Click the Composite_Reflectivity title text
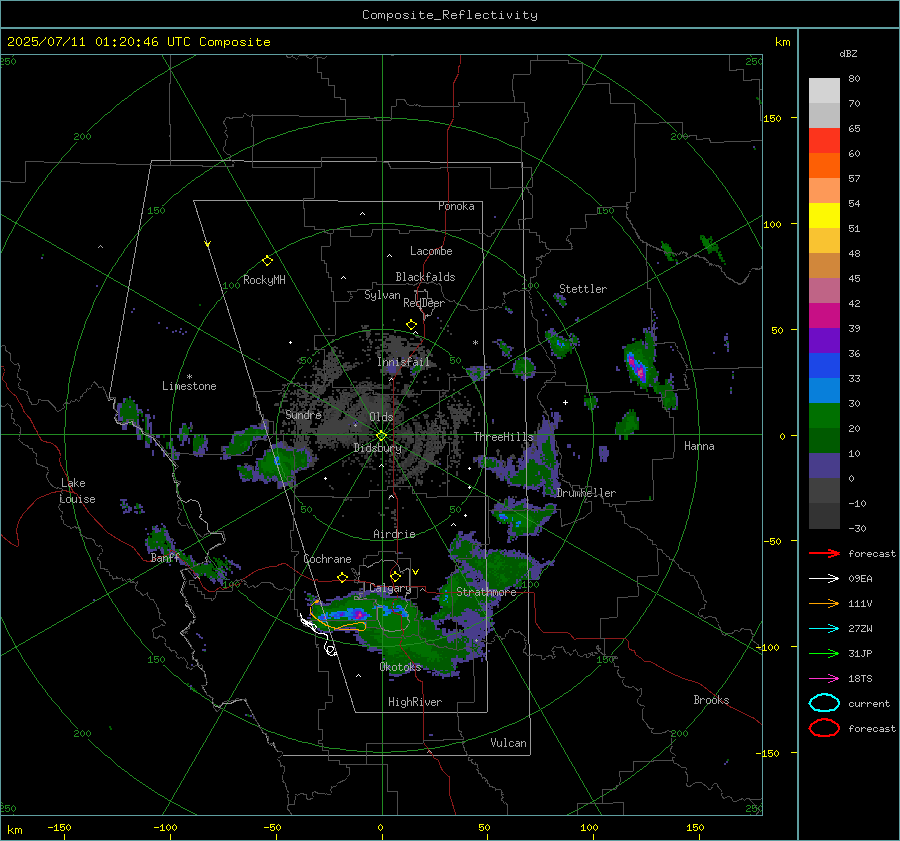The image size is (900, 841). [450, 15]
